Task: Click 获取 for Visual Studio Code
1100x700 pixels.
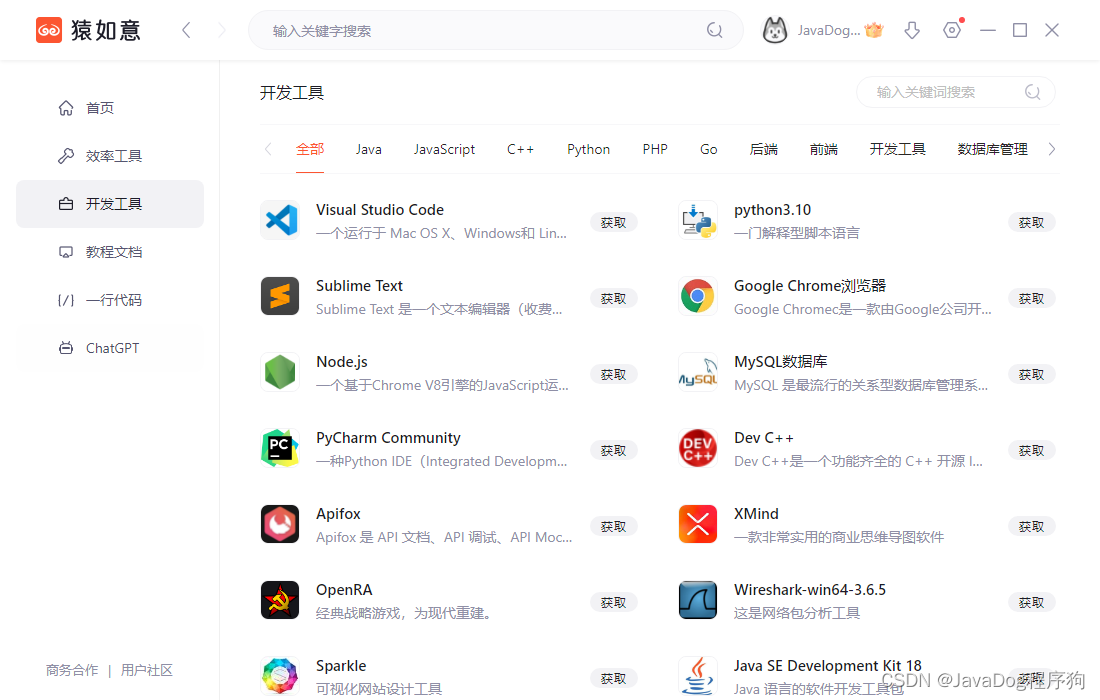Action: point(613,222)
